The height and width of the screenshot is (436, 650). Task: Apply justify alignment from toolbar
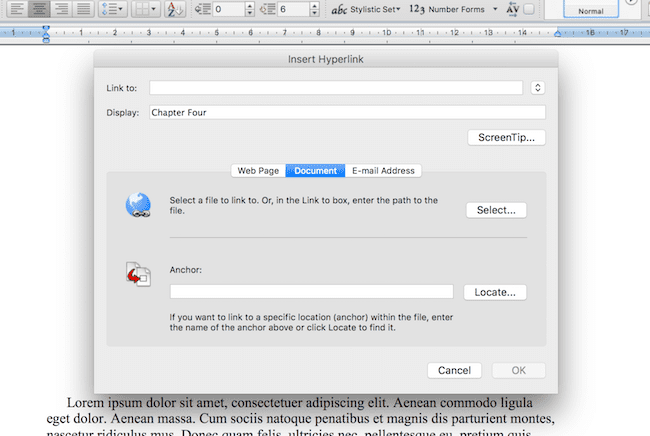click(x=83, y=9)
